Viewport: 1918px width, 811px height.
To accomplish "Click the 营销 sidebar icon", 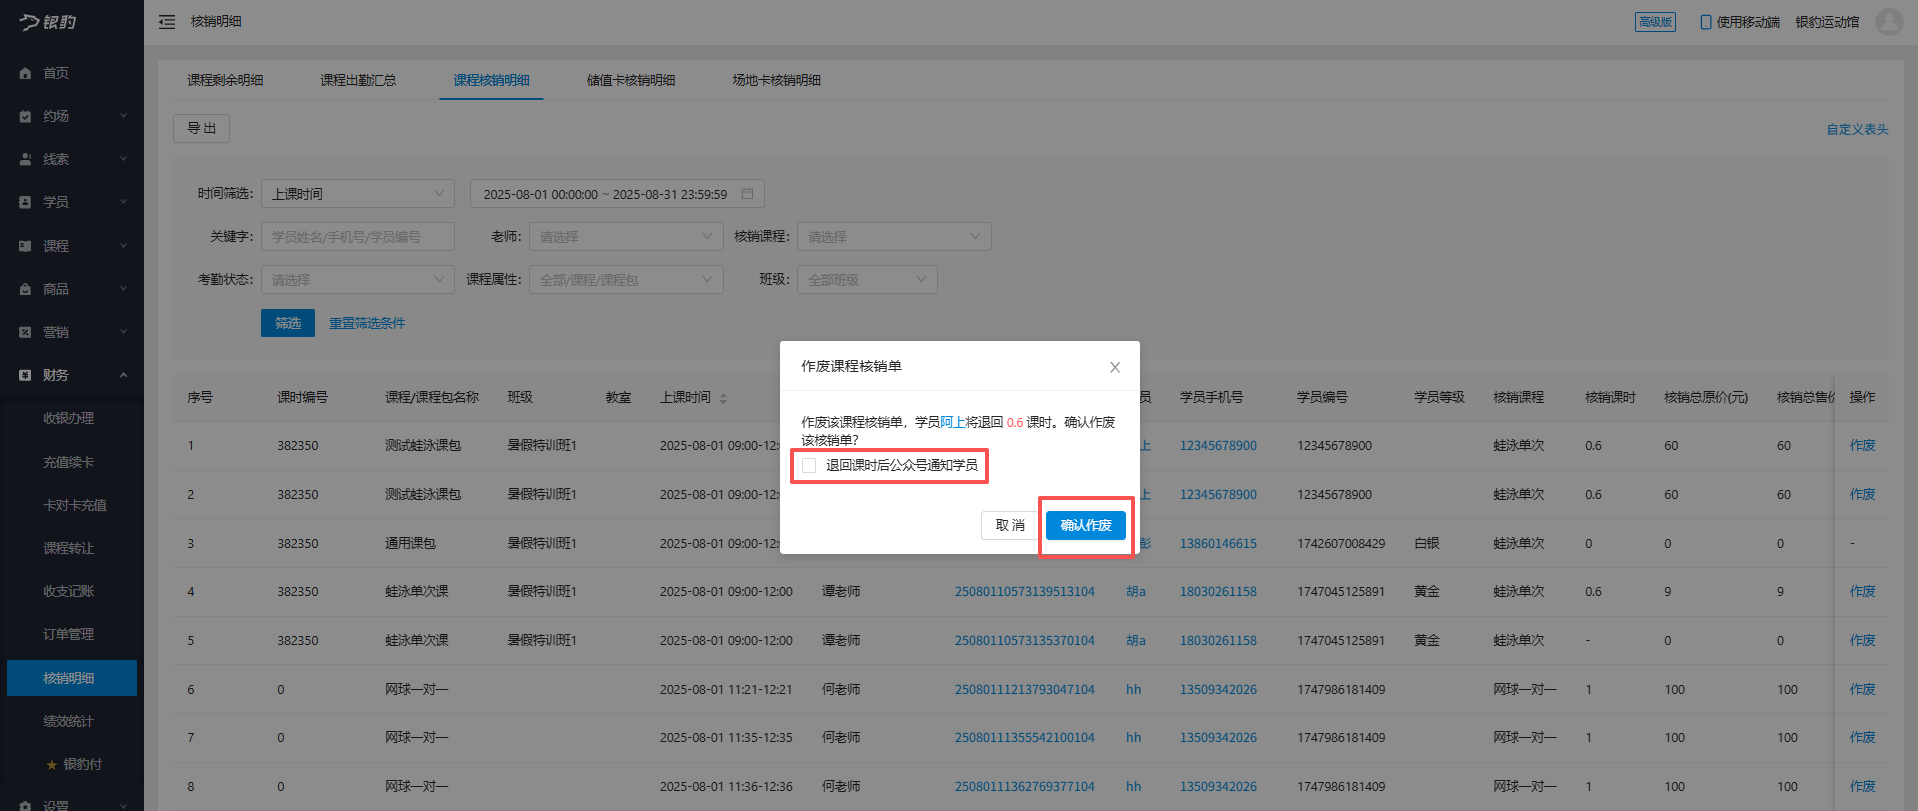I will coord(25,332).
